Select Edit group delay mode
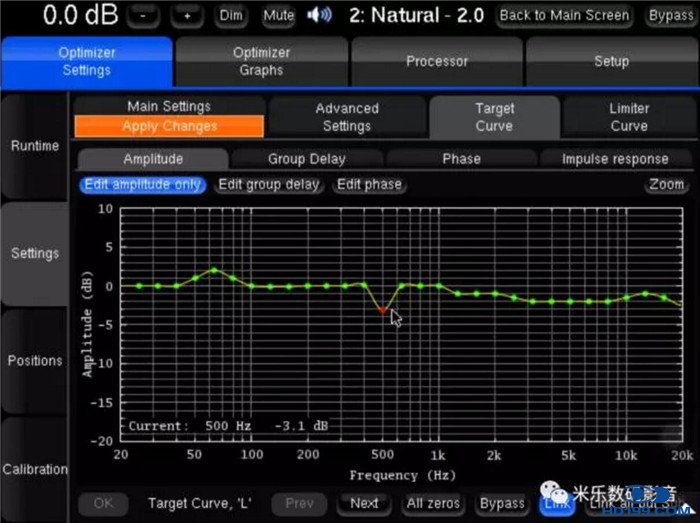 click(268, 184)
